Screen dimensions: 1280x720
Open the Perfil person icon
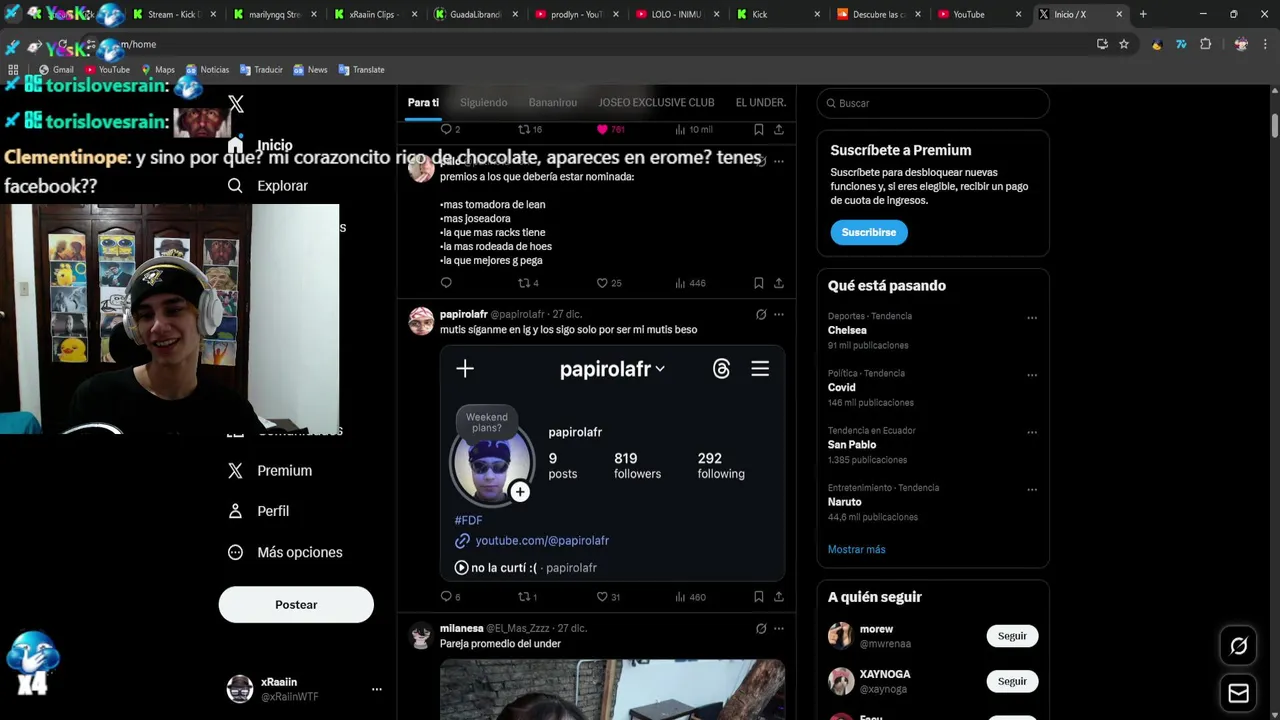tap(235, 511)
